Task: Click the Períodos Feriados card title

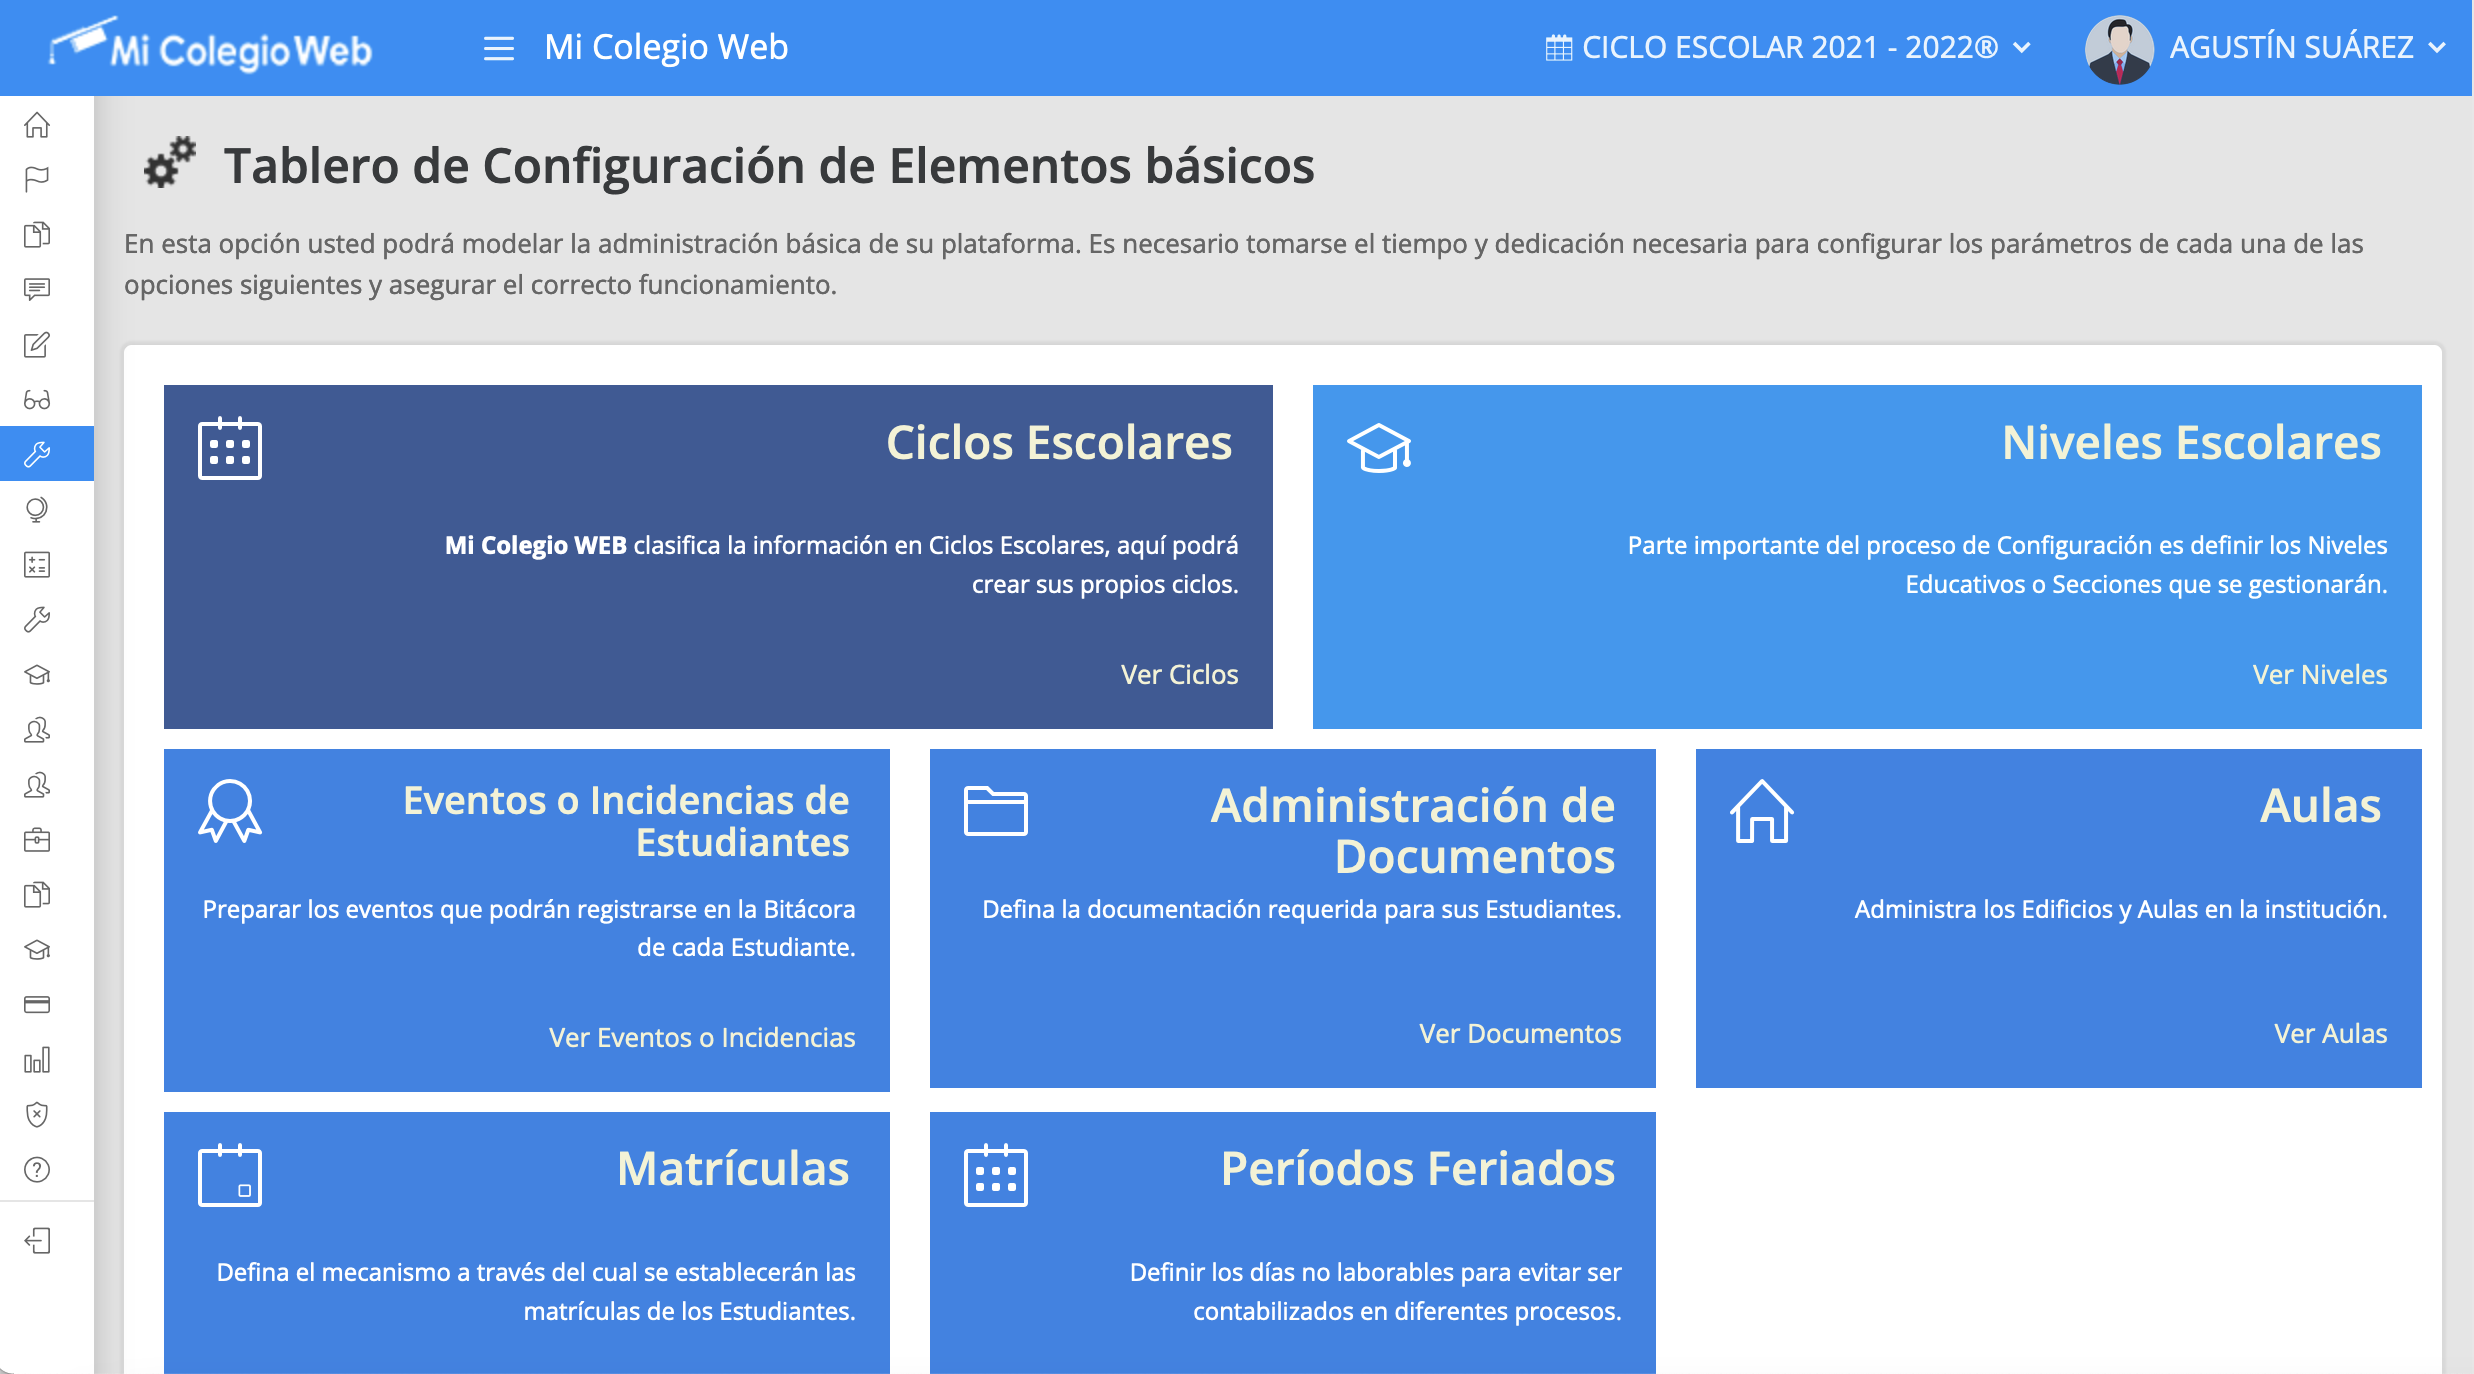Action: [1417, 1168]
